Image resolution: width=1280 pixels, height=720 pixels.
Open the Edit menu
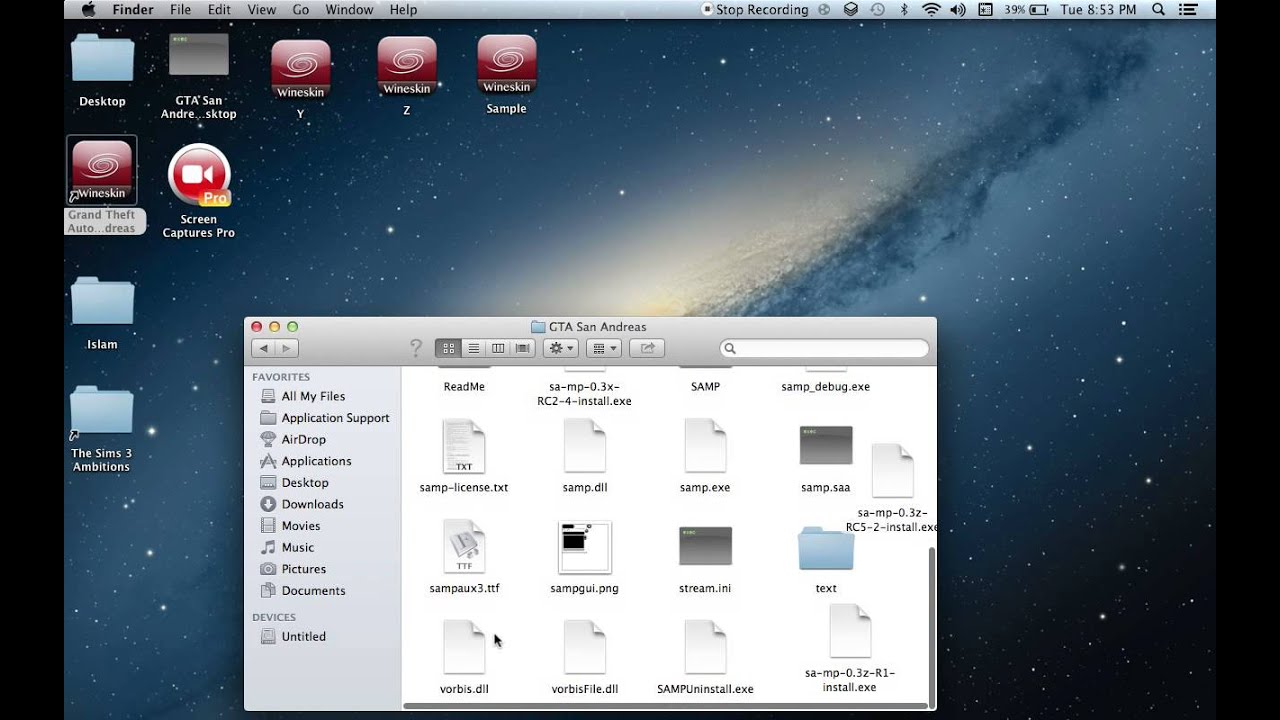click(x=219, y=10)
